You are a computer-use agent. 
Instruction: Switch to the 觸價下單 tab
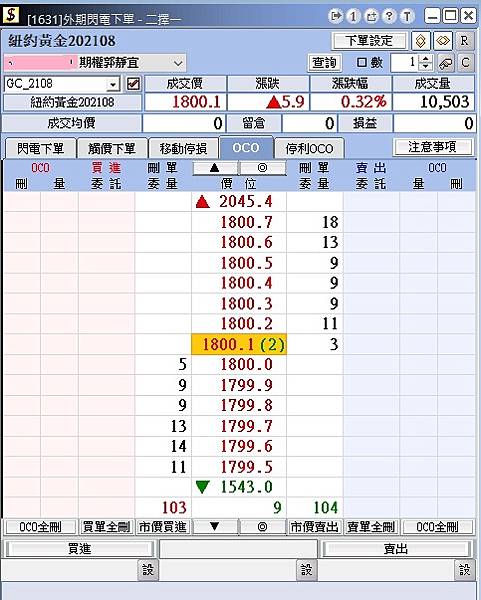112,148
